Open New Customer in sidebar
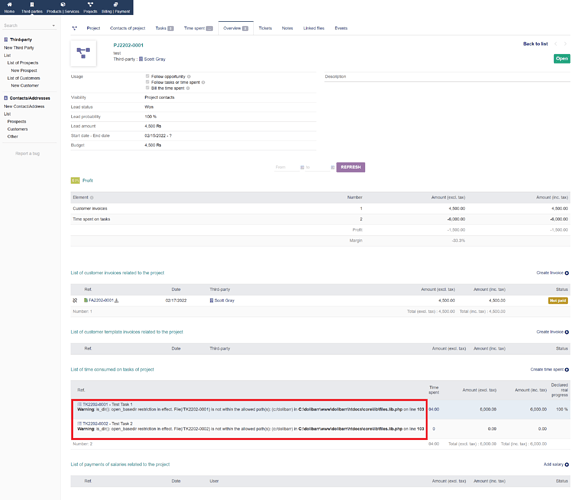The image size is (578, 500). (x=25, y=86)
